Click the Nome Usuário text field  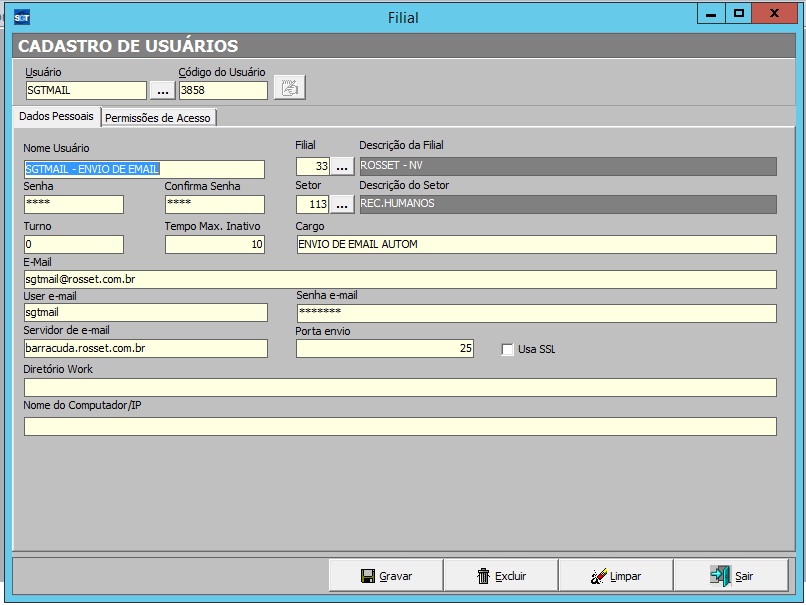(144, 169)
